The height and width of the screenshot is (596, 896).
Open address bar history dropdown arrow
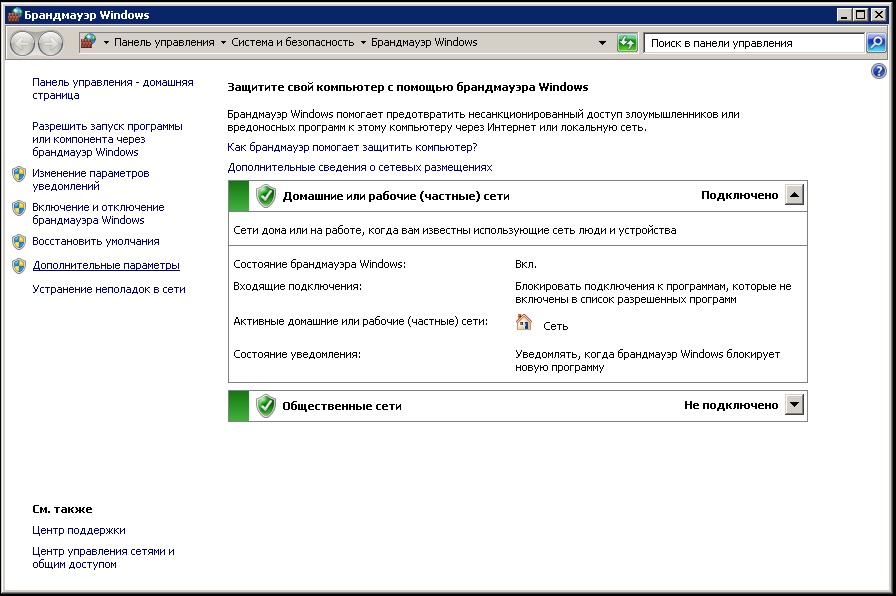pyautogui.click(x=602, y=43)
